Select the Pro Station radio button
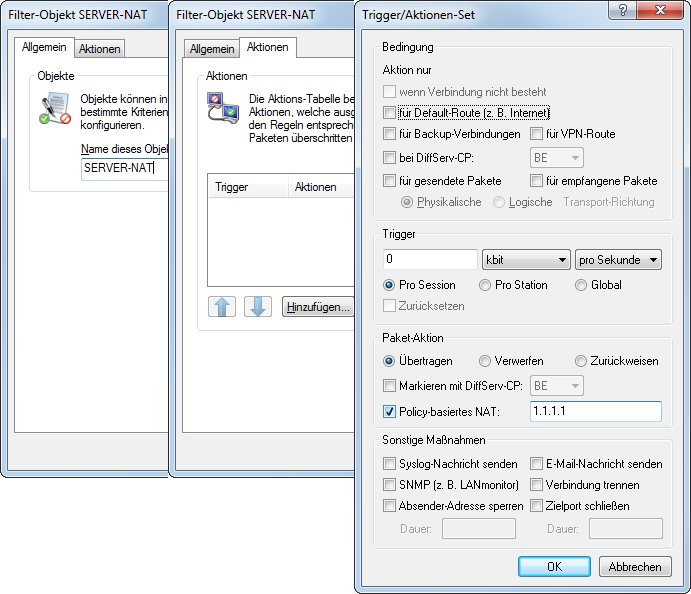Image resolution: width=691 pixels, height=594 pixels. (485, 285)
